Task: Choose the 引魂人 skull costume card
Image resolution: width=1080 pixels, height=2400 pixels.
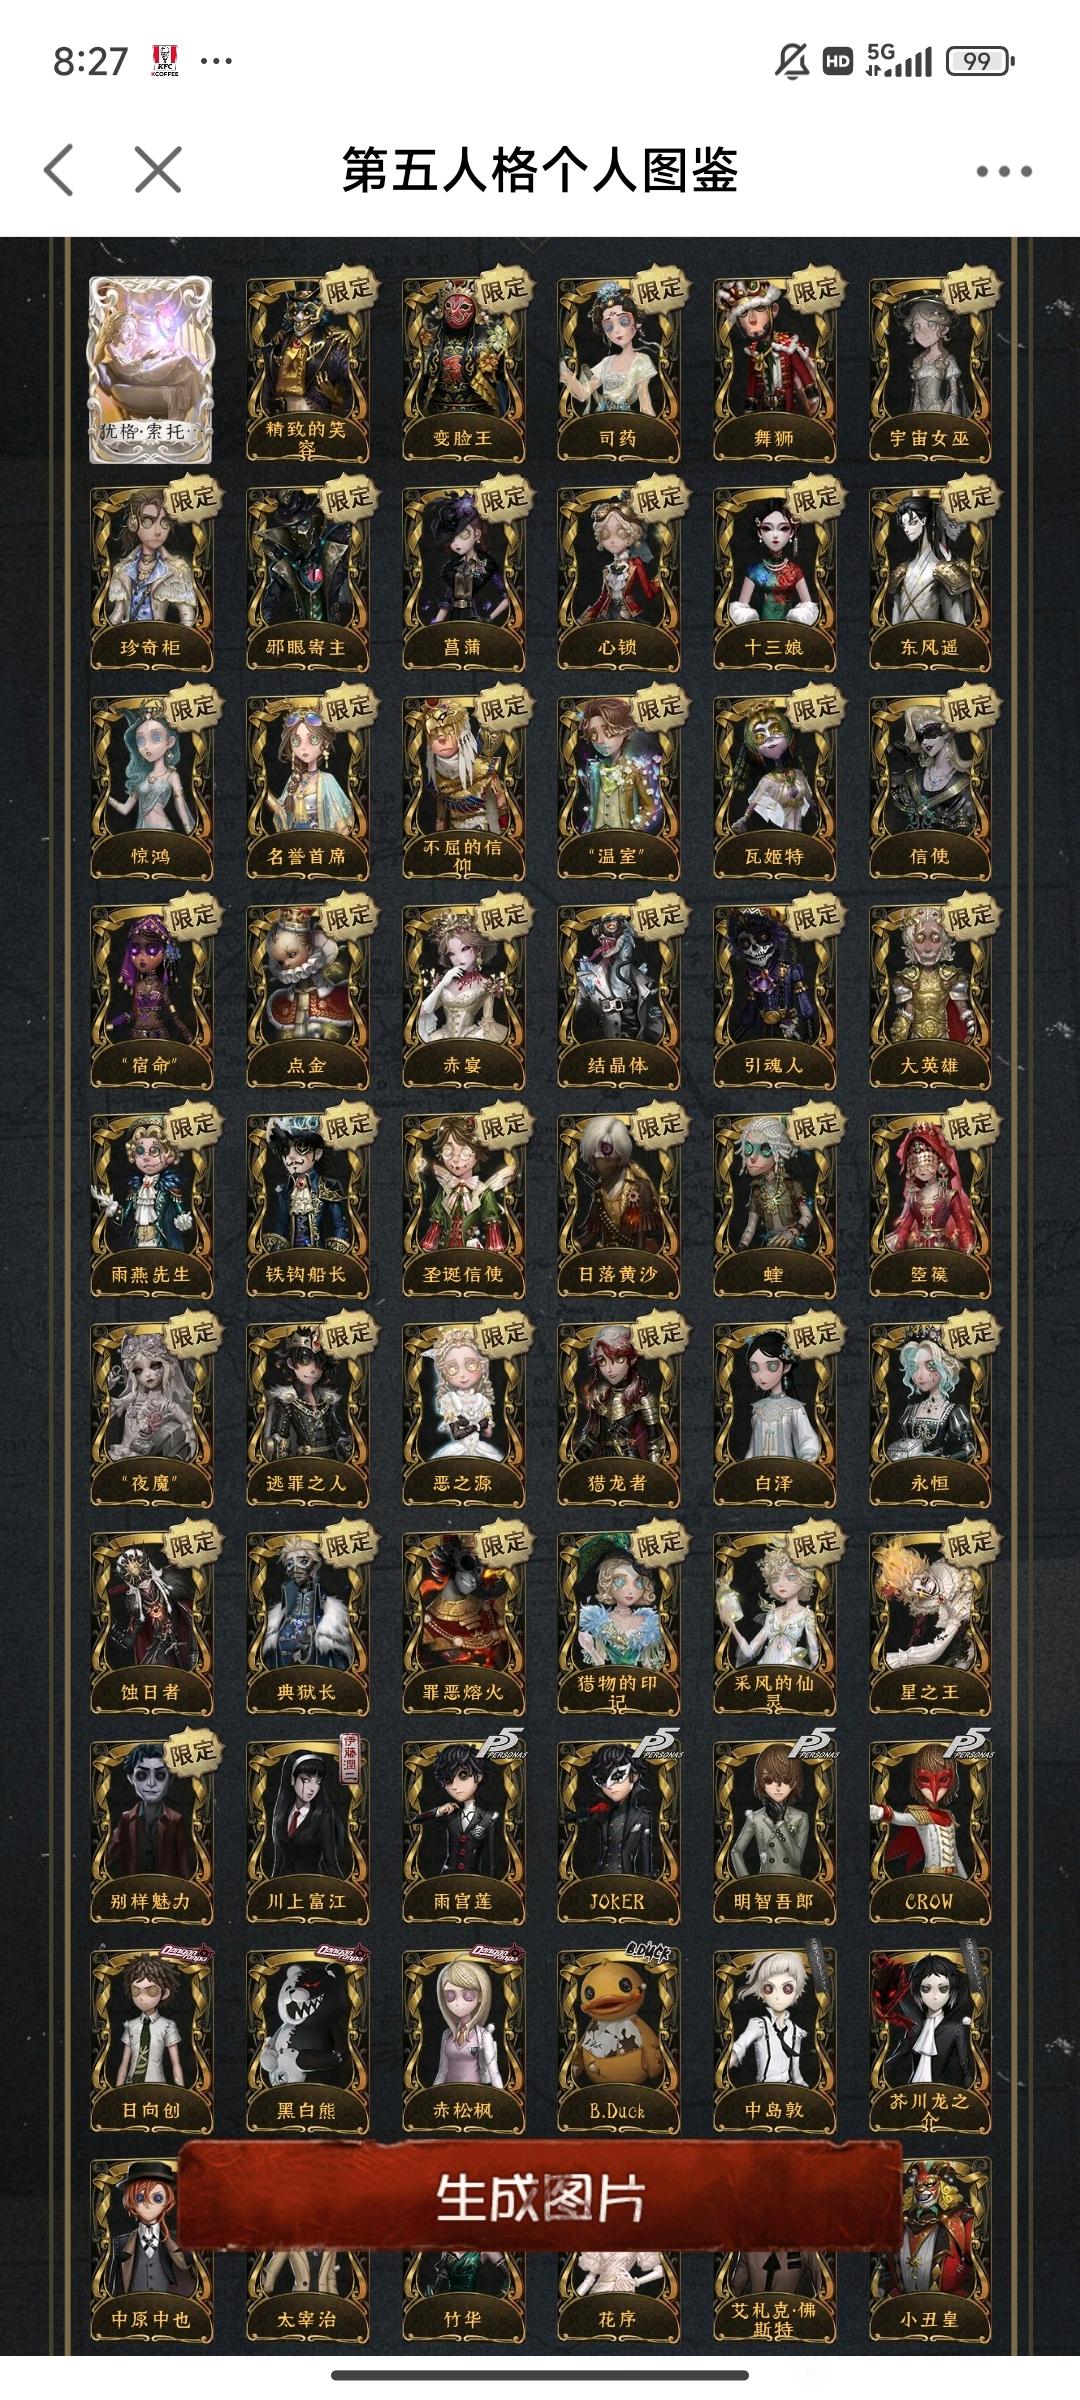Action: coord(773,997)
